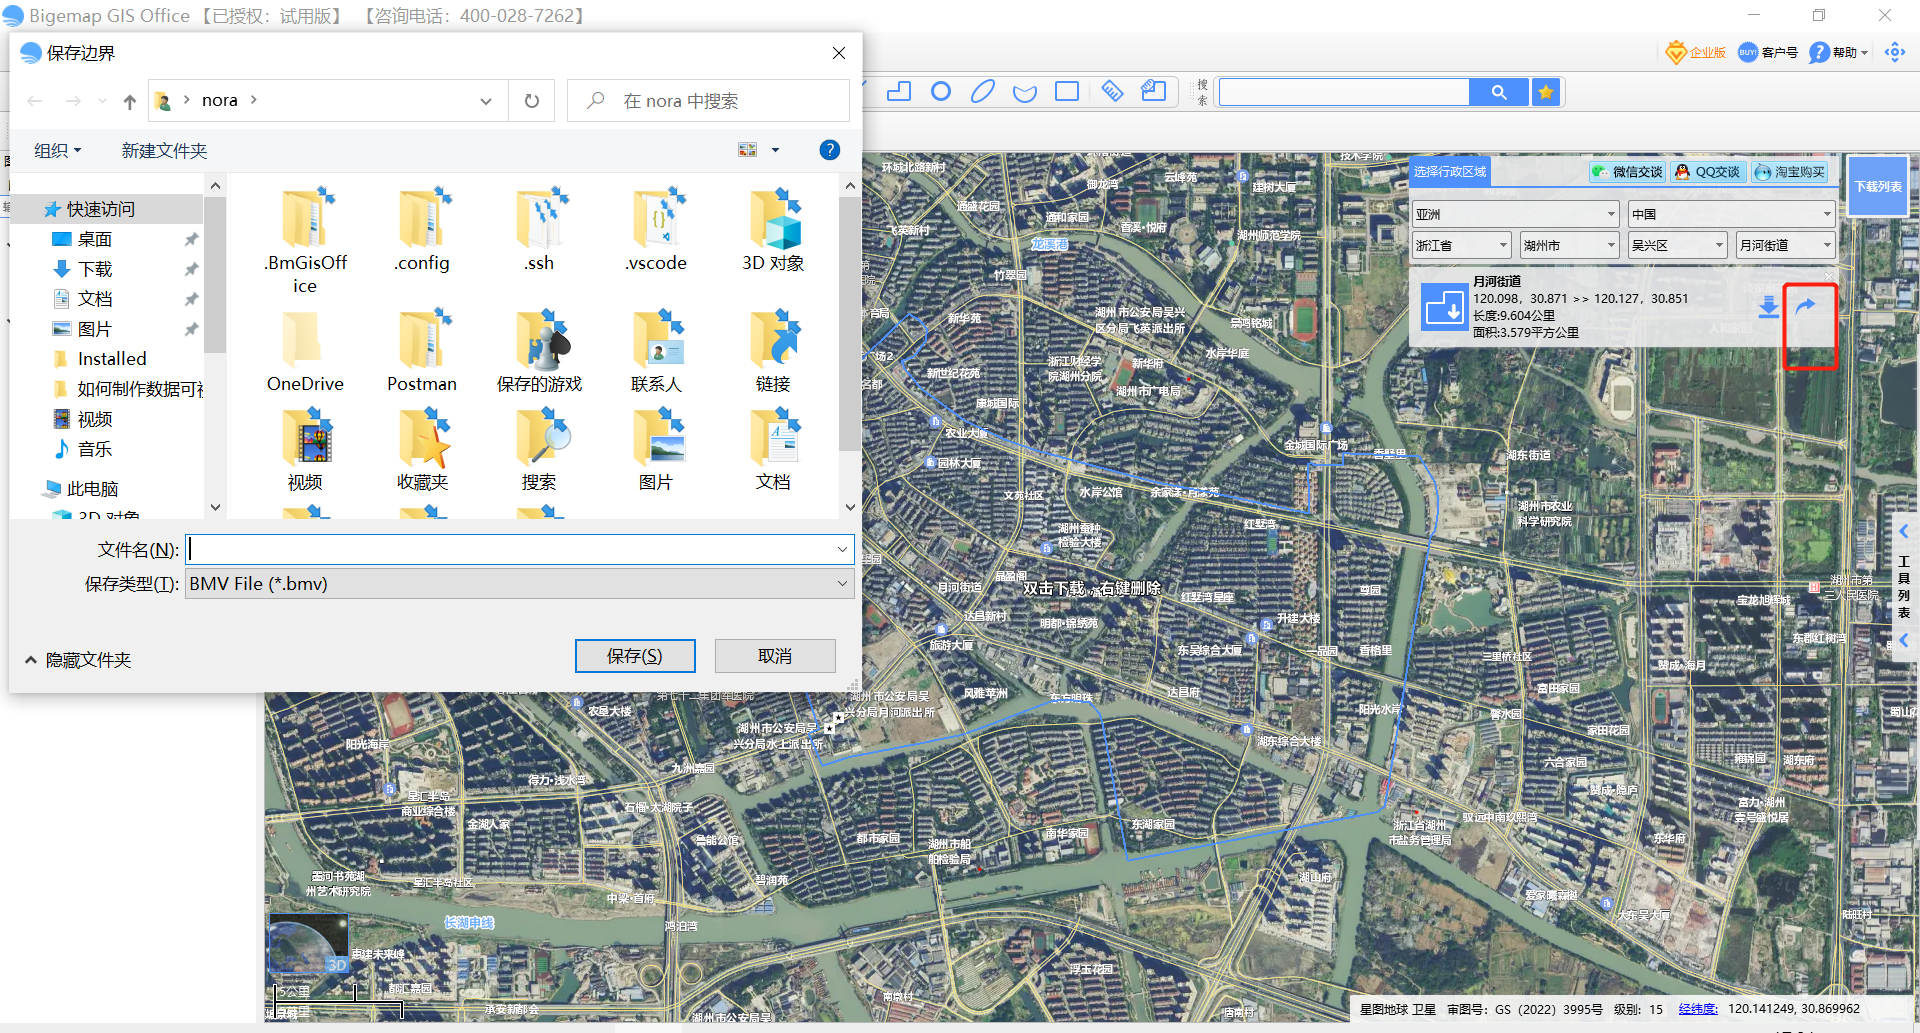1920x1033 pixels.
Task: Select the circle drawing tool
Action: pos(940,92)
